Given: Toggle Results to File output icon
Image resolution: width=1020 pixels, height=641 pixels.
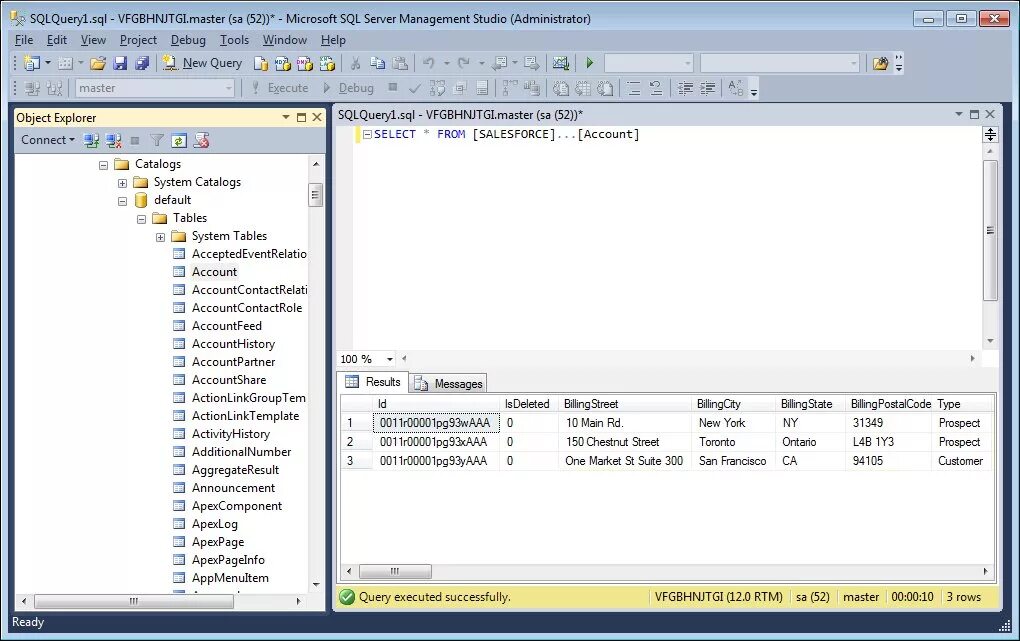Looking at the screenshot, I should (x=605, y=88).
